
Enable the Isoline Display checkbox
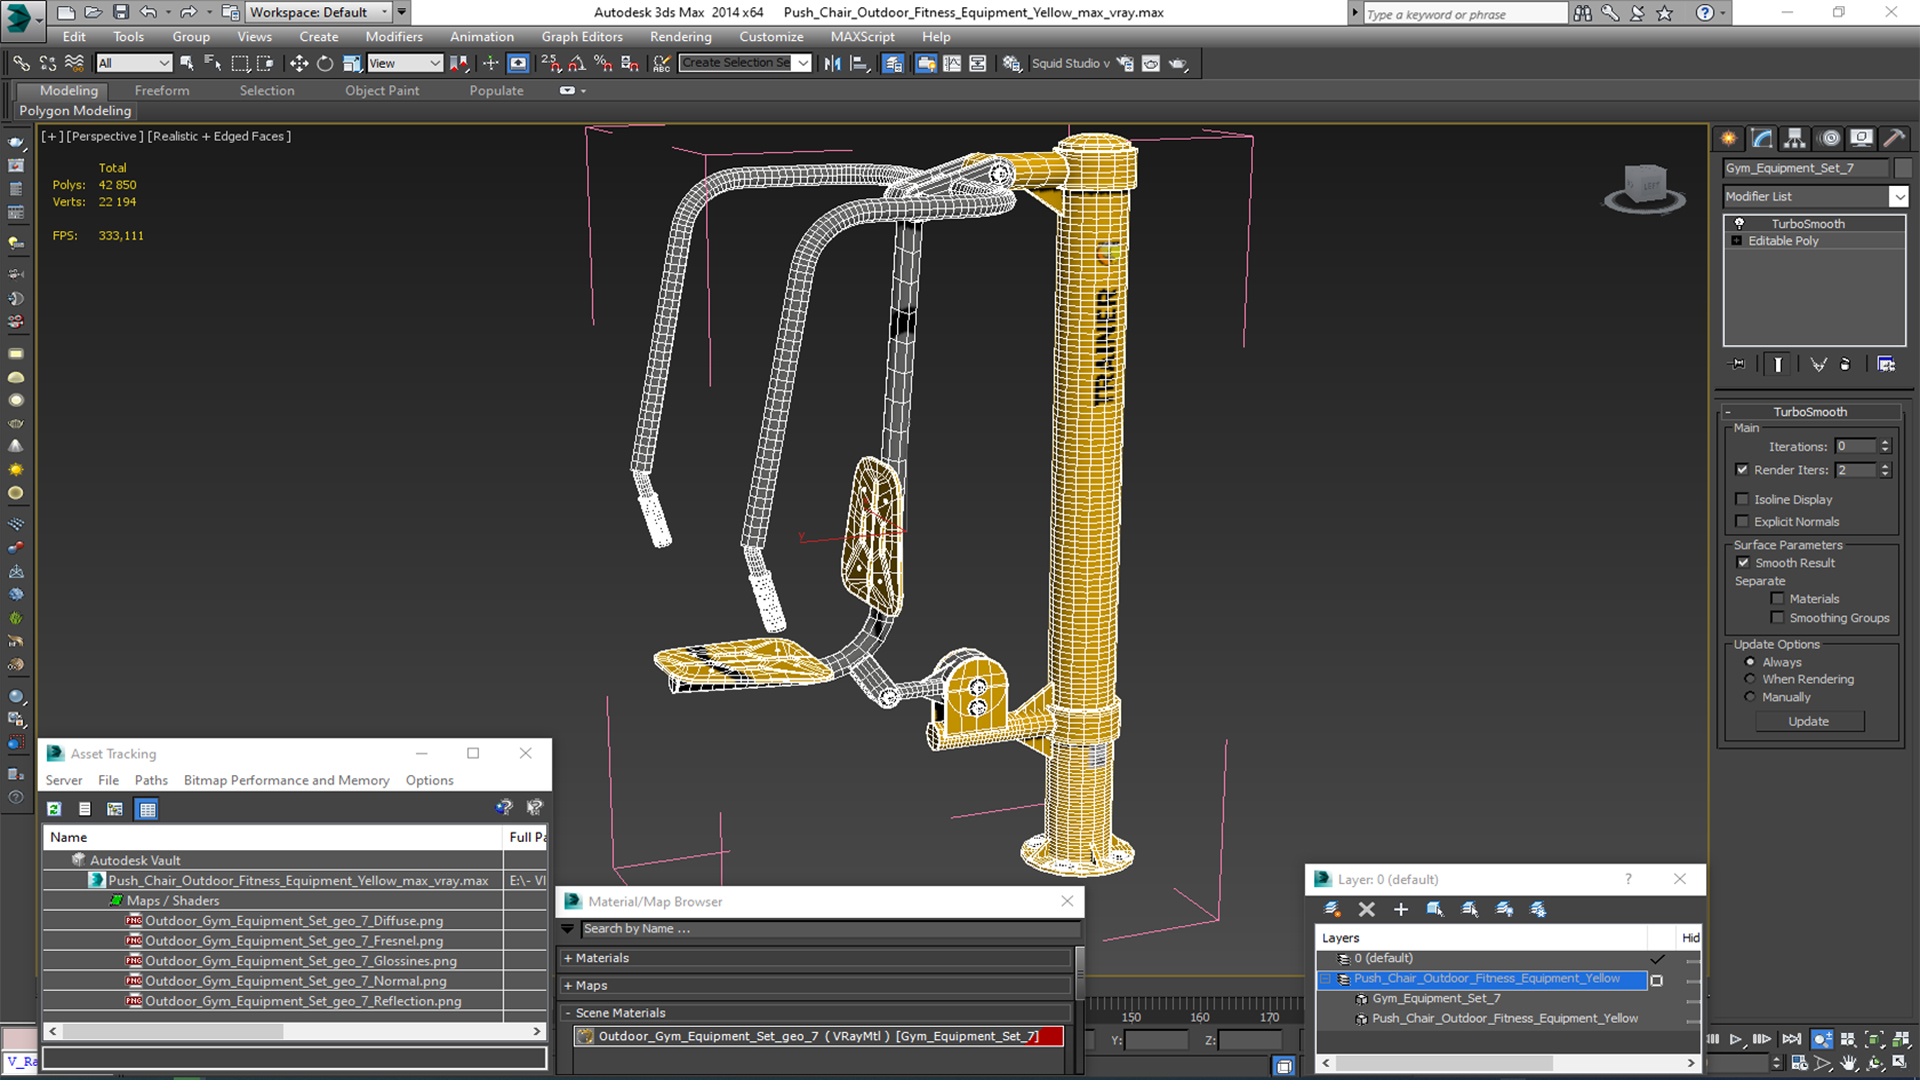click(1743, 499)
